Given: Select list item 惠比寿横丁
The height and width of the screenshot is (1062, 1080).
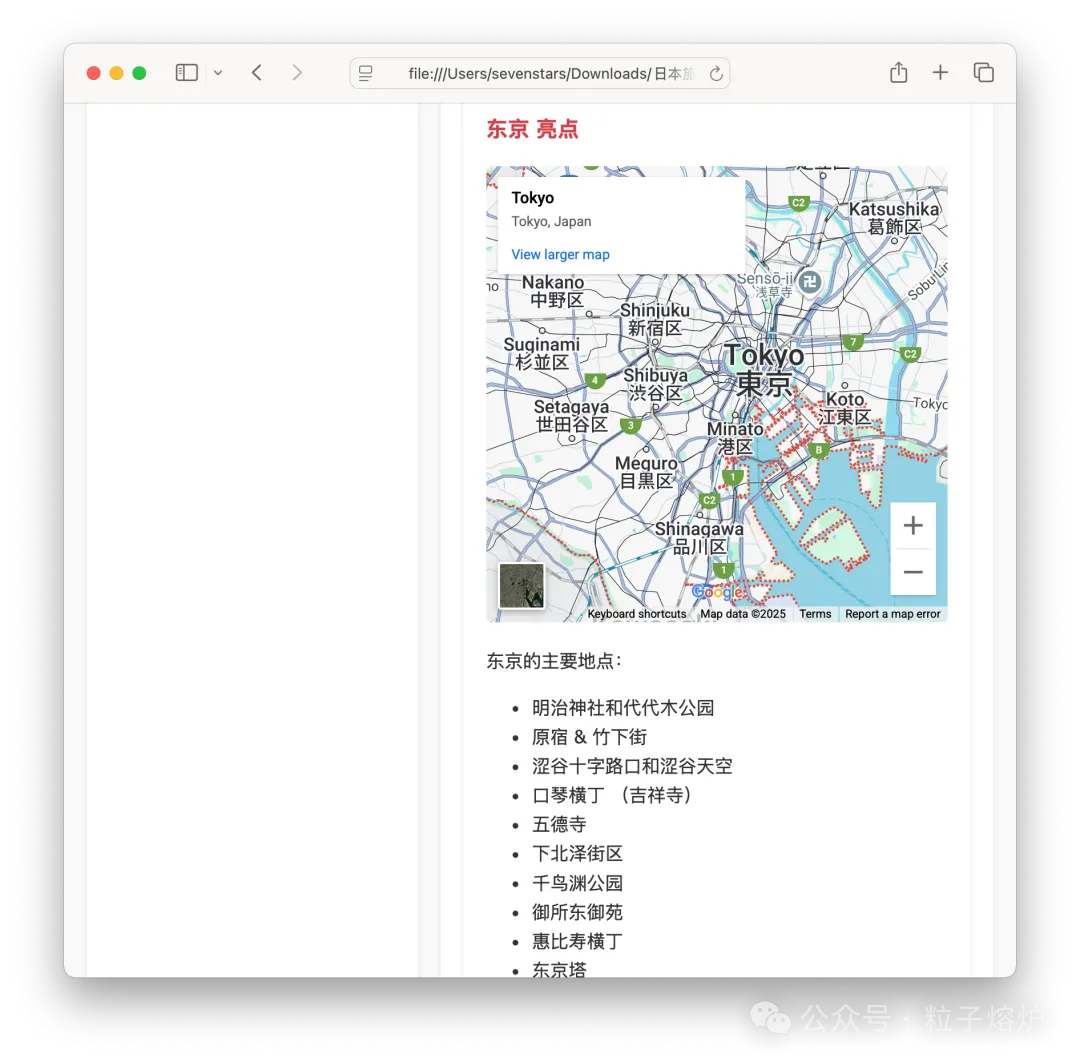Looking at the screenshot, I should (x=577, y=941).
